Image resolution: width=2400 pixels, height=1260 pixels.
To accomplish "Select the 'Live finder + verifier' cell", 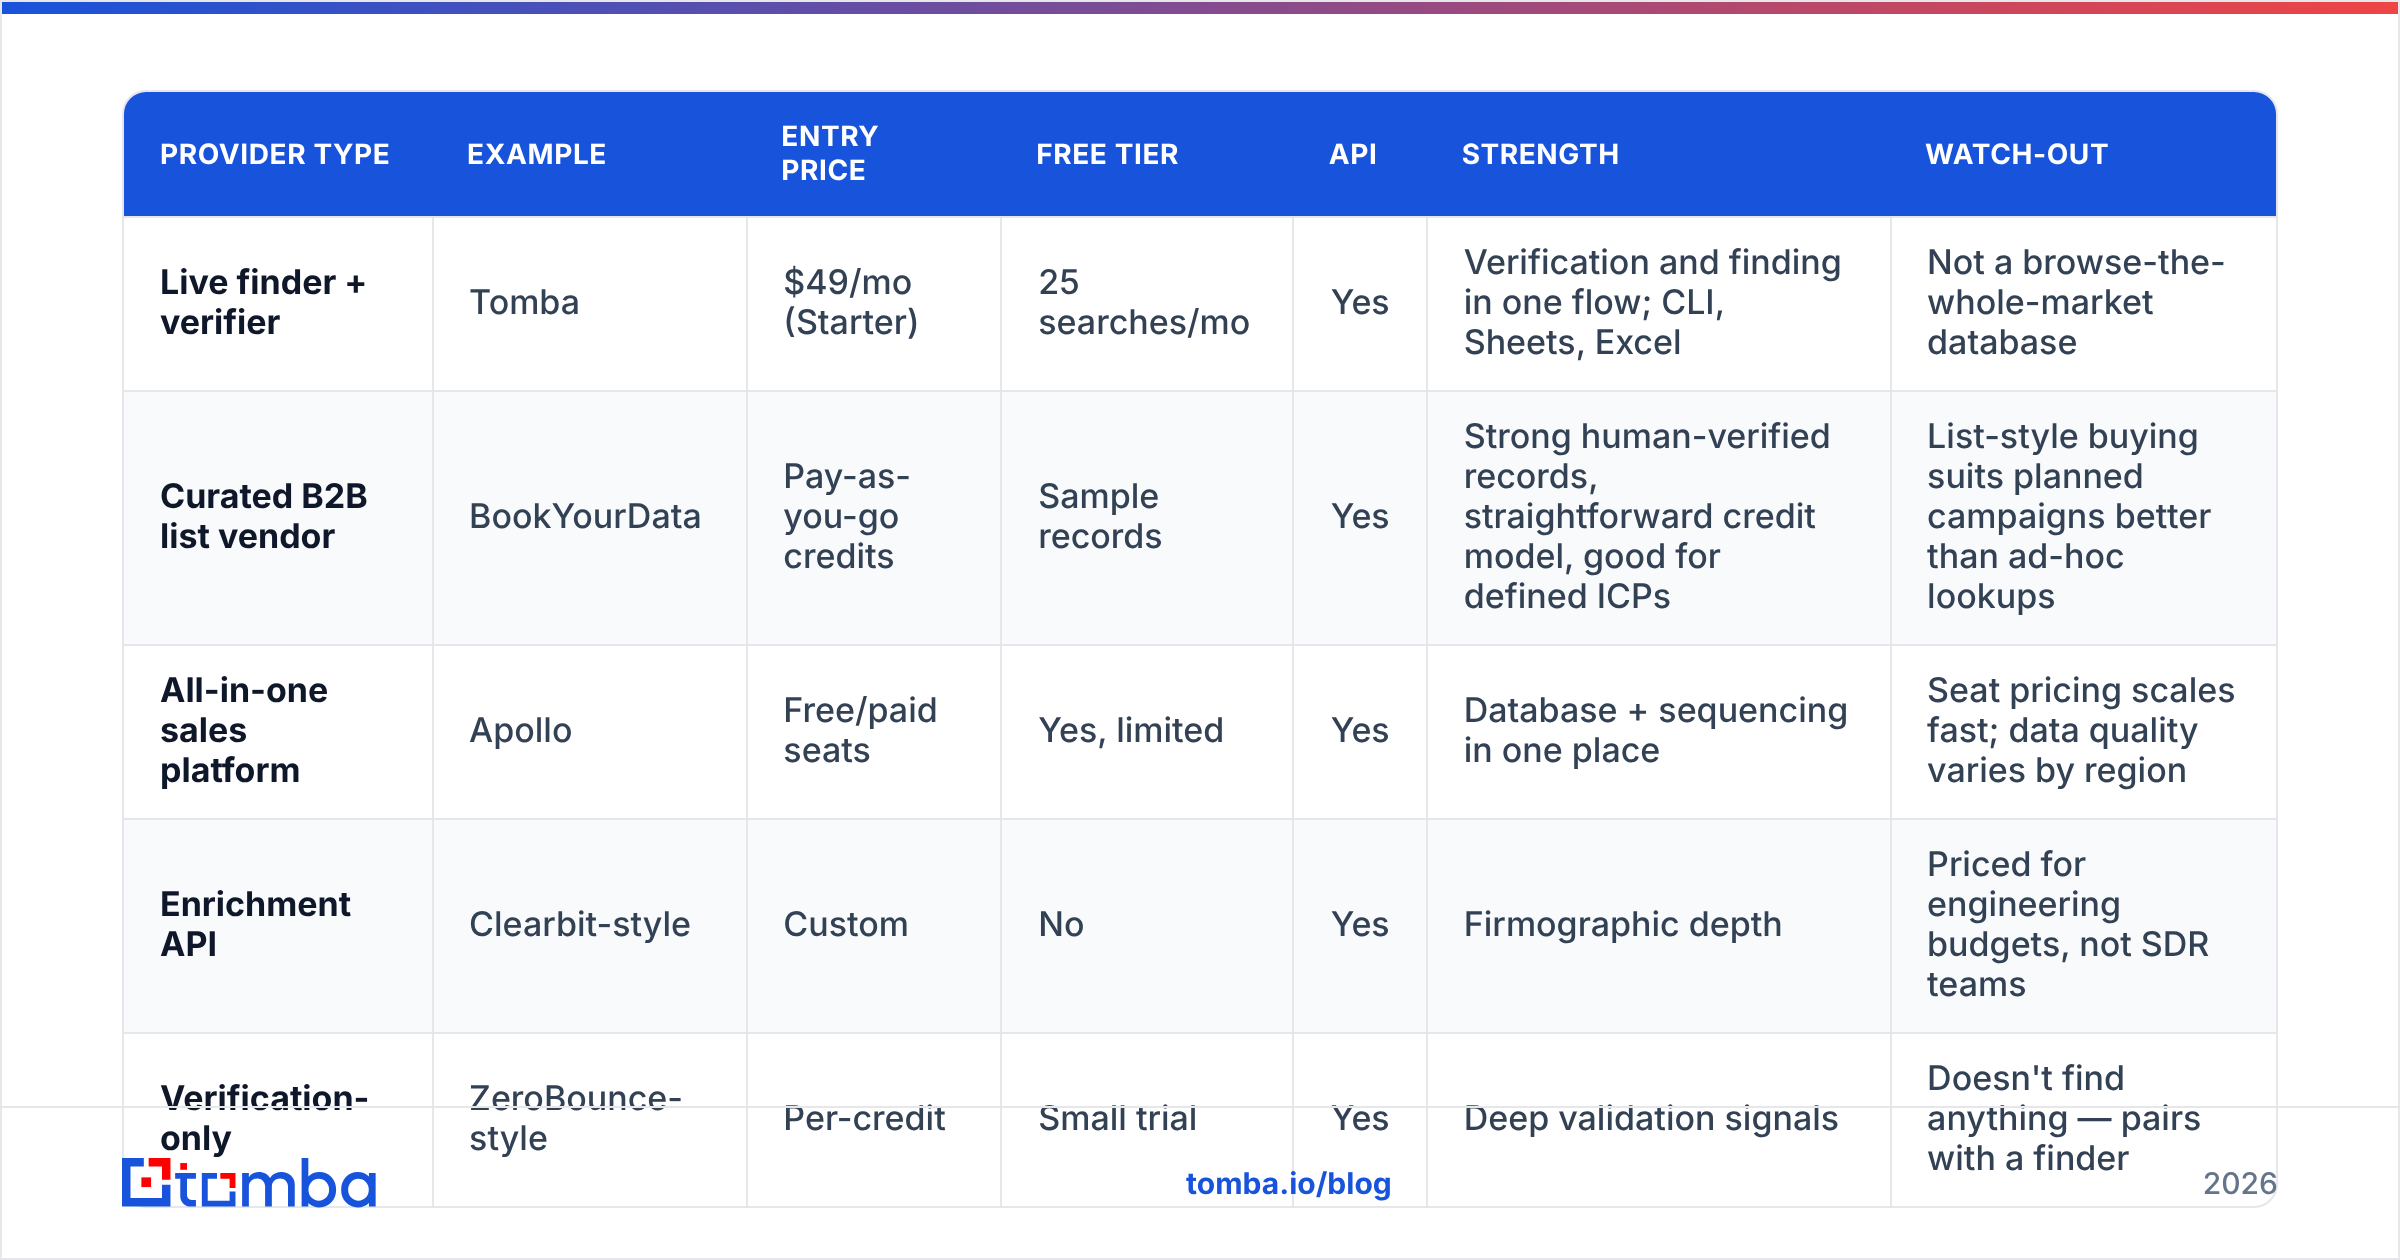I will pos(278,303).
